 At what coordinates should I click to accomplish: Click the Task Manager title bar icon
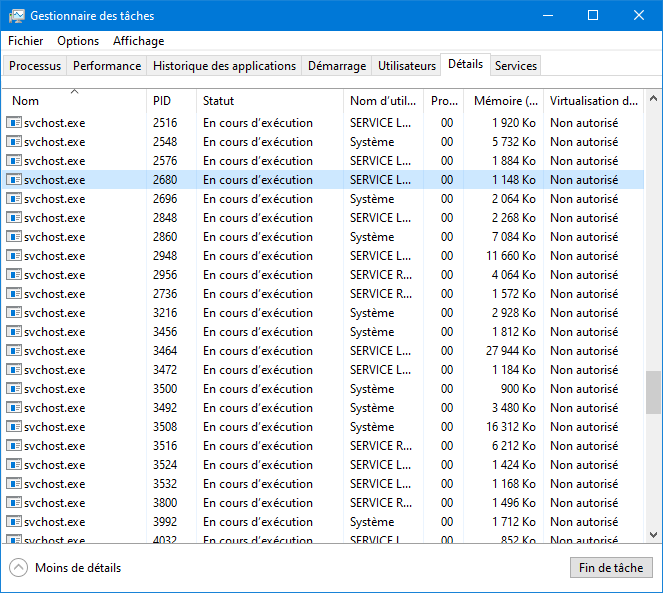17,16
